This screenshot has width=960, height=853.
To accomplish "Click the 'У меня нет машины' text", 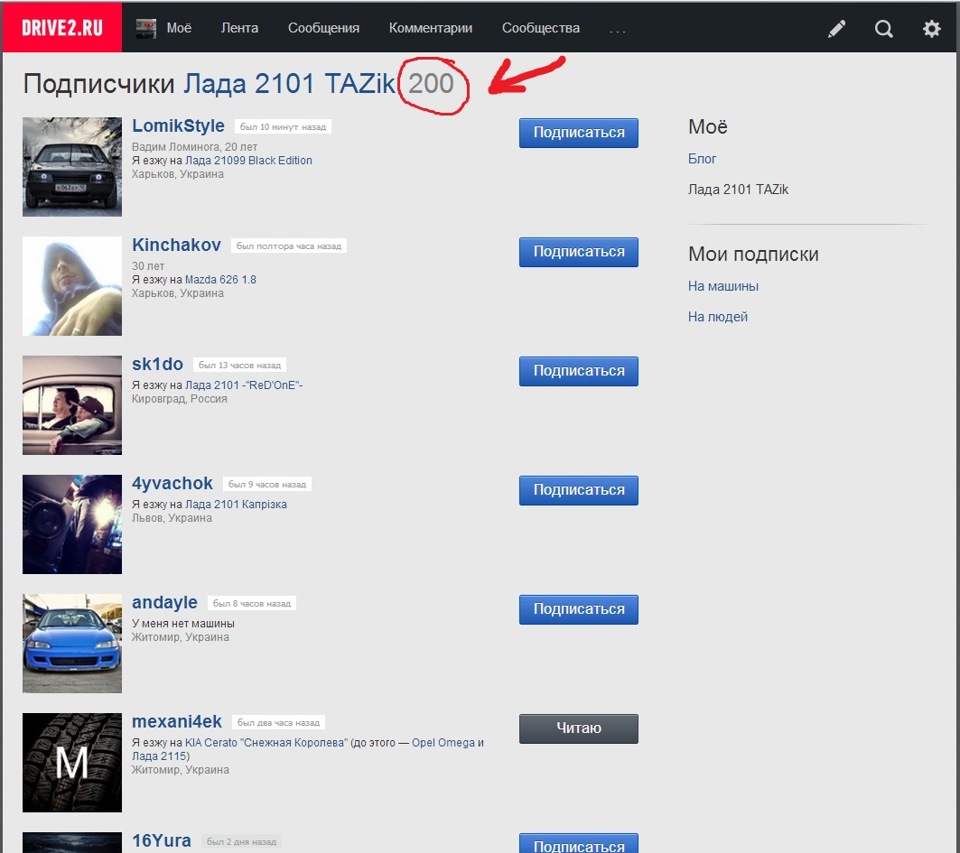I will pyautogui.click(x=183, y=623).
